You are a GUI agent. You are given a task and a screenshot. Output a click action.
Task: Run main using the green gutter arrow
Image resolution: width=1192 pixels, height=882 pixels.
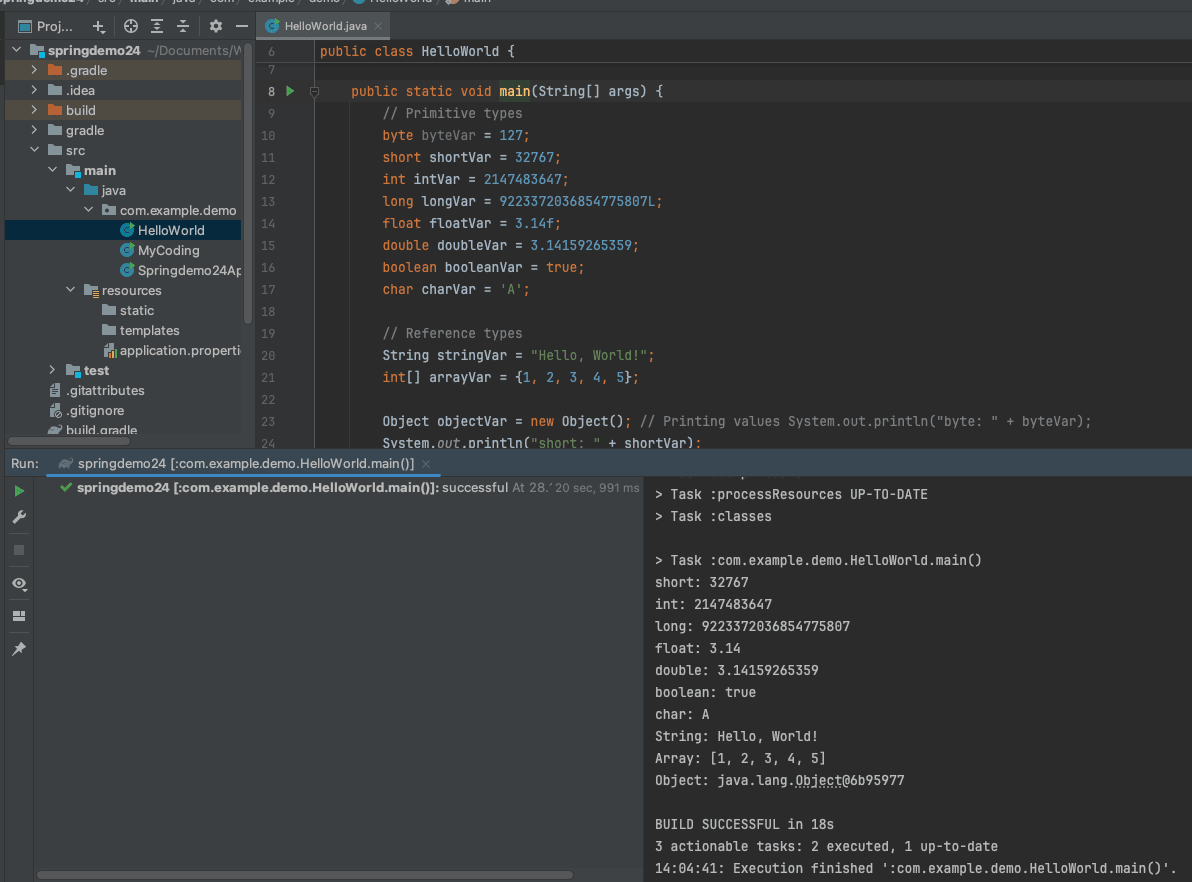coord(290,91)
